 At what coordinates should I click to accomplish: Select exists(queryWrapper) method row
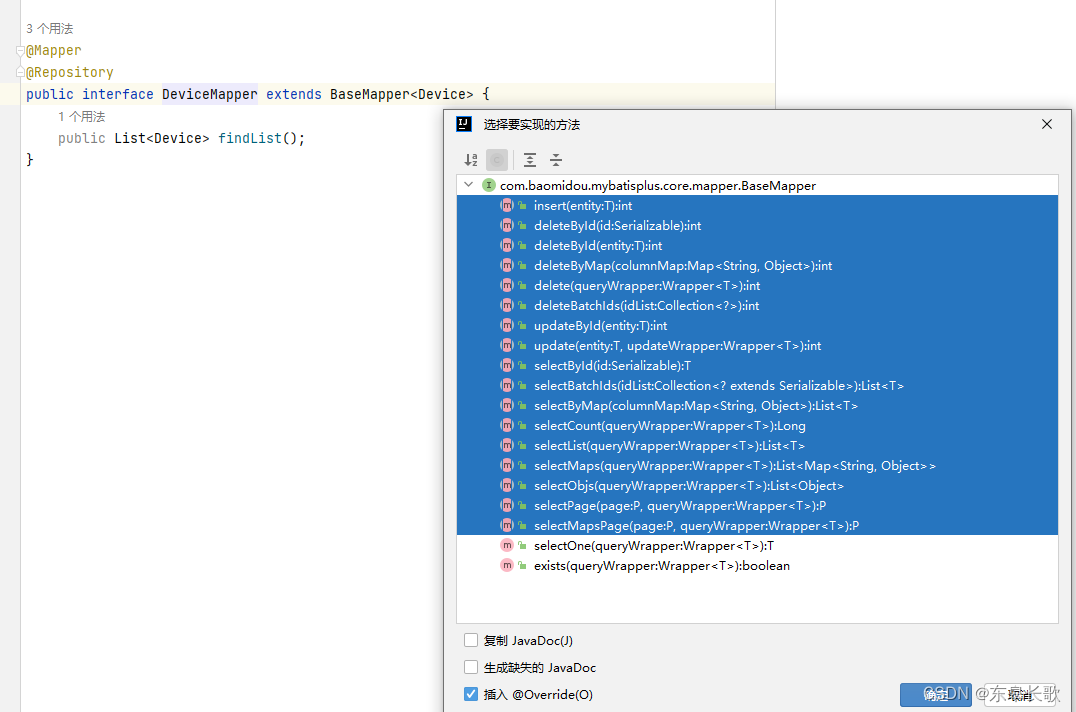pos(757,565)
